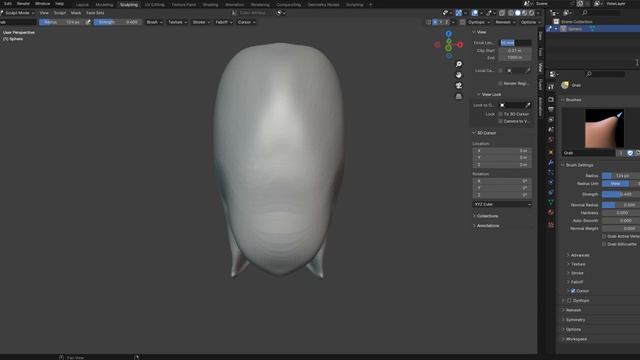Toggle Local Camera checkbox
640x360 pixels.
tap(500, 71)
